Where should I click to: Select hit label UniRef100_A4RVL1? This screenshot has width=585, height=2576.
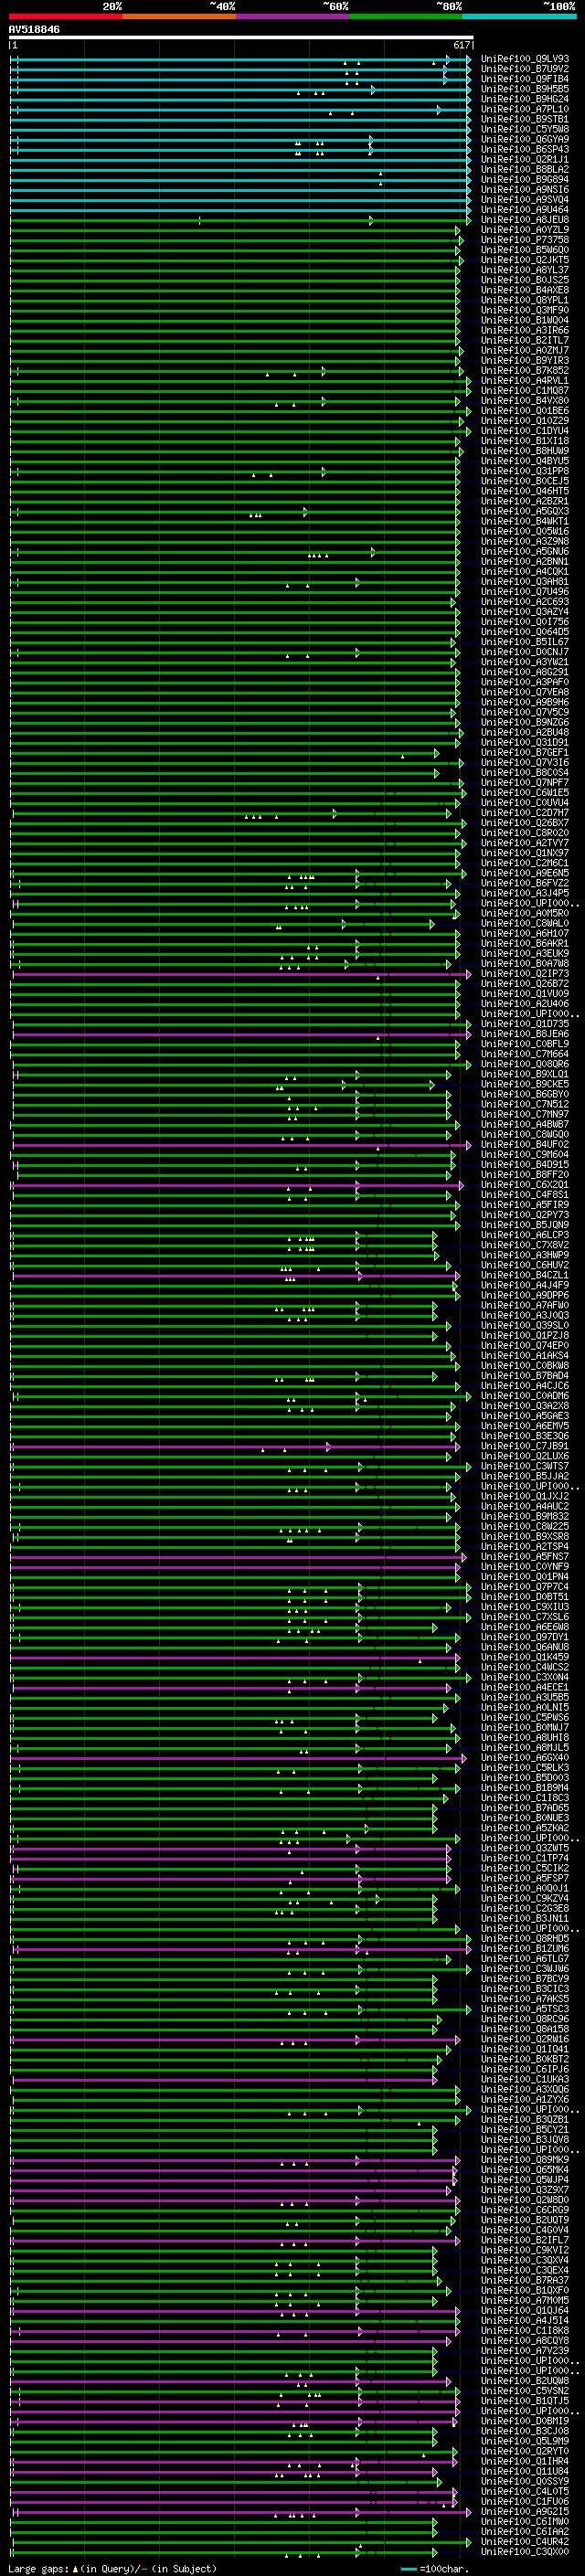click(525, 380)
